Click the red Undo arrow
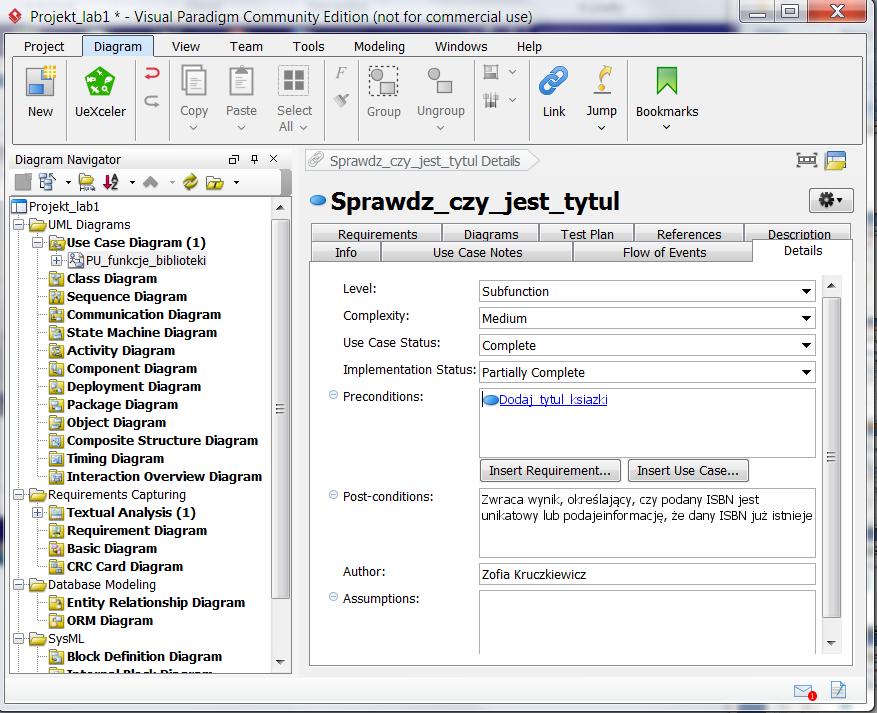This screenshot has width=877, height=713. click(x=152, y=73)
